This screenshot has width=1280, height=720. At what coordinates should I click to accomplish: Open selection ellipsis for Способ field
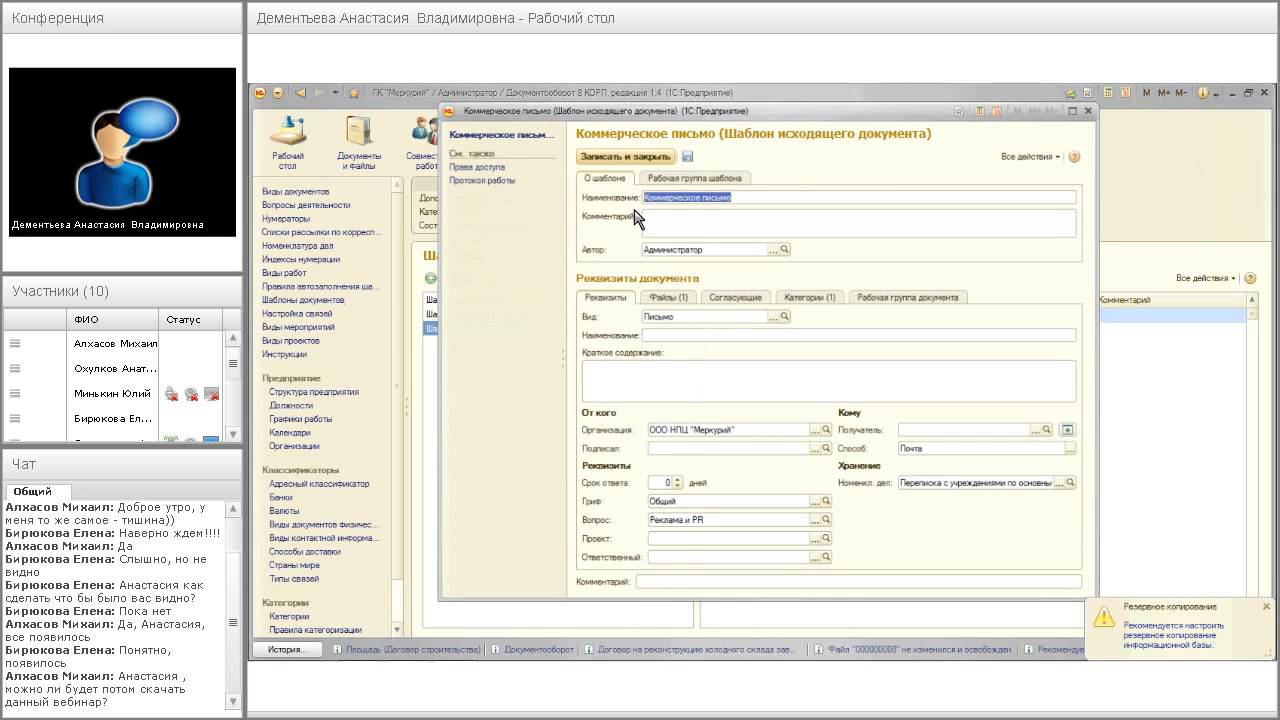click(x=1069, y=449)
